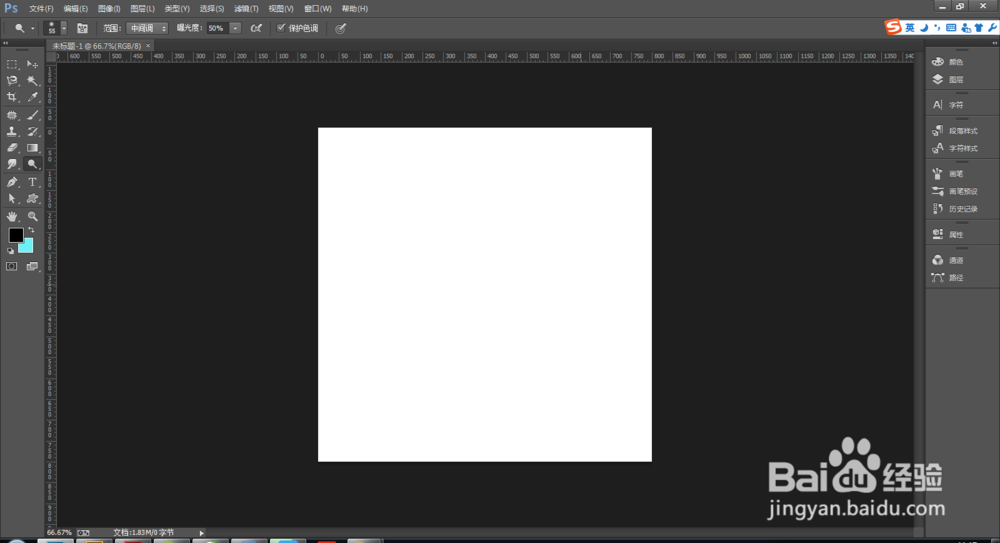Image resolution: width=1000 pixels, height=543 pixels.
Task: Select the Horizontal Type tool
Action: point(33,182)
